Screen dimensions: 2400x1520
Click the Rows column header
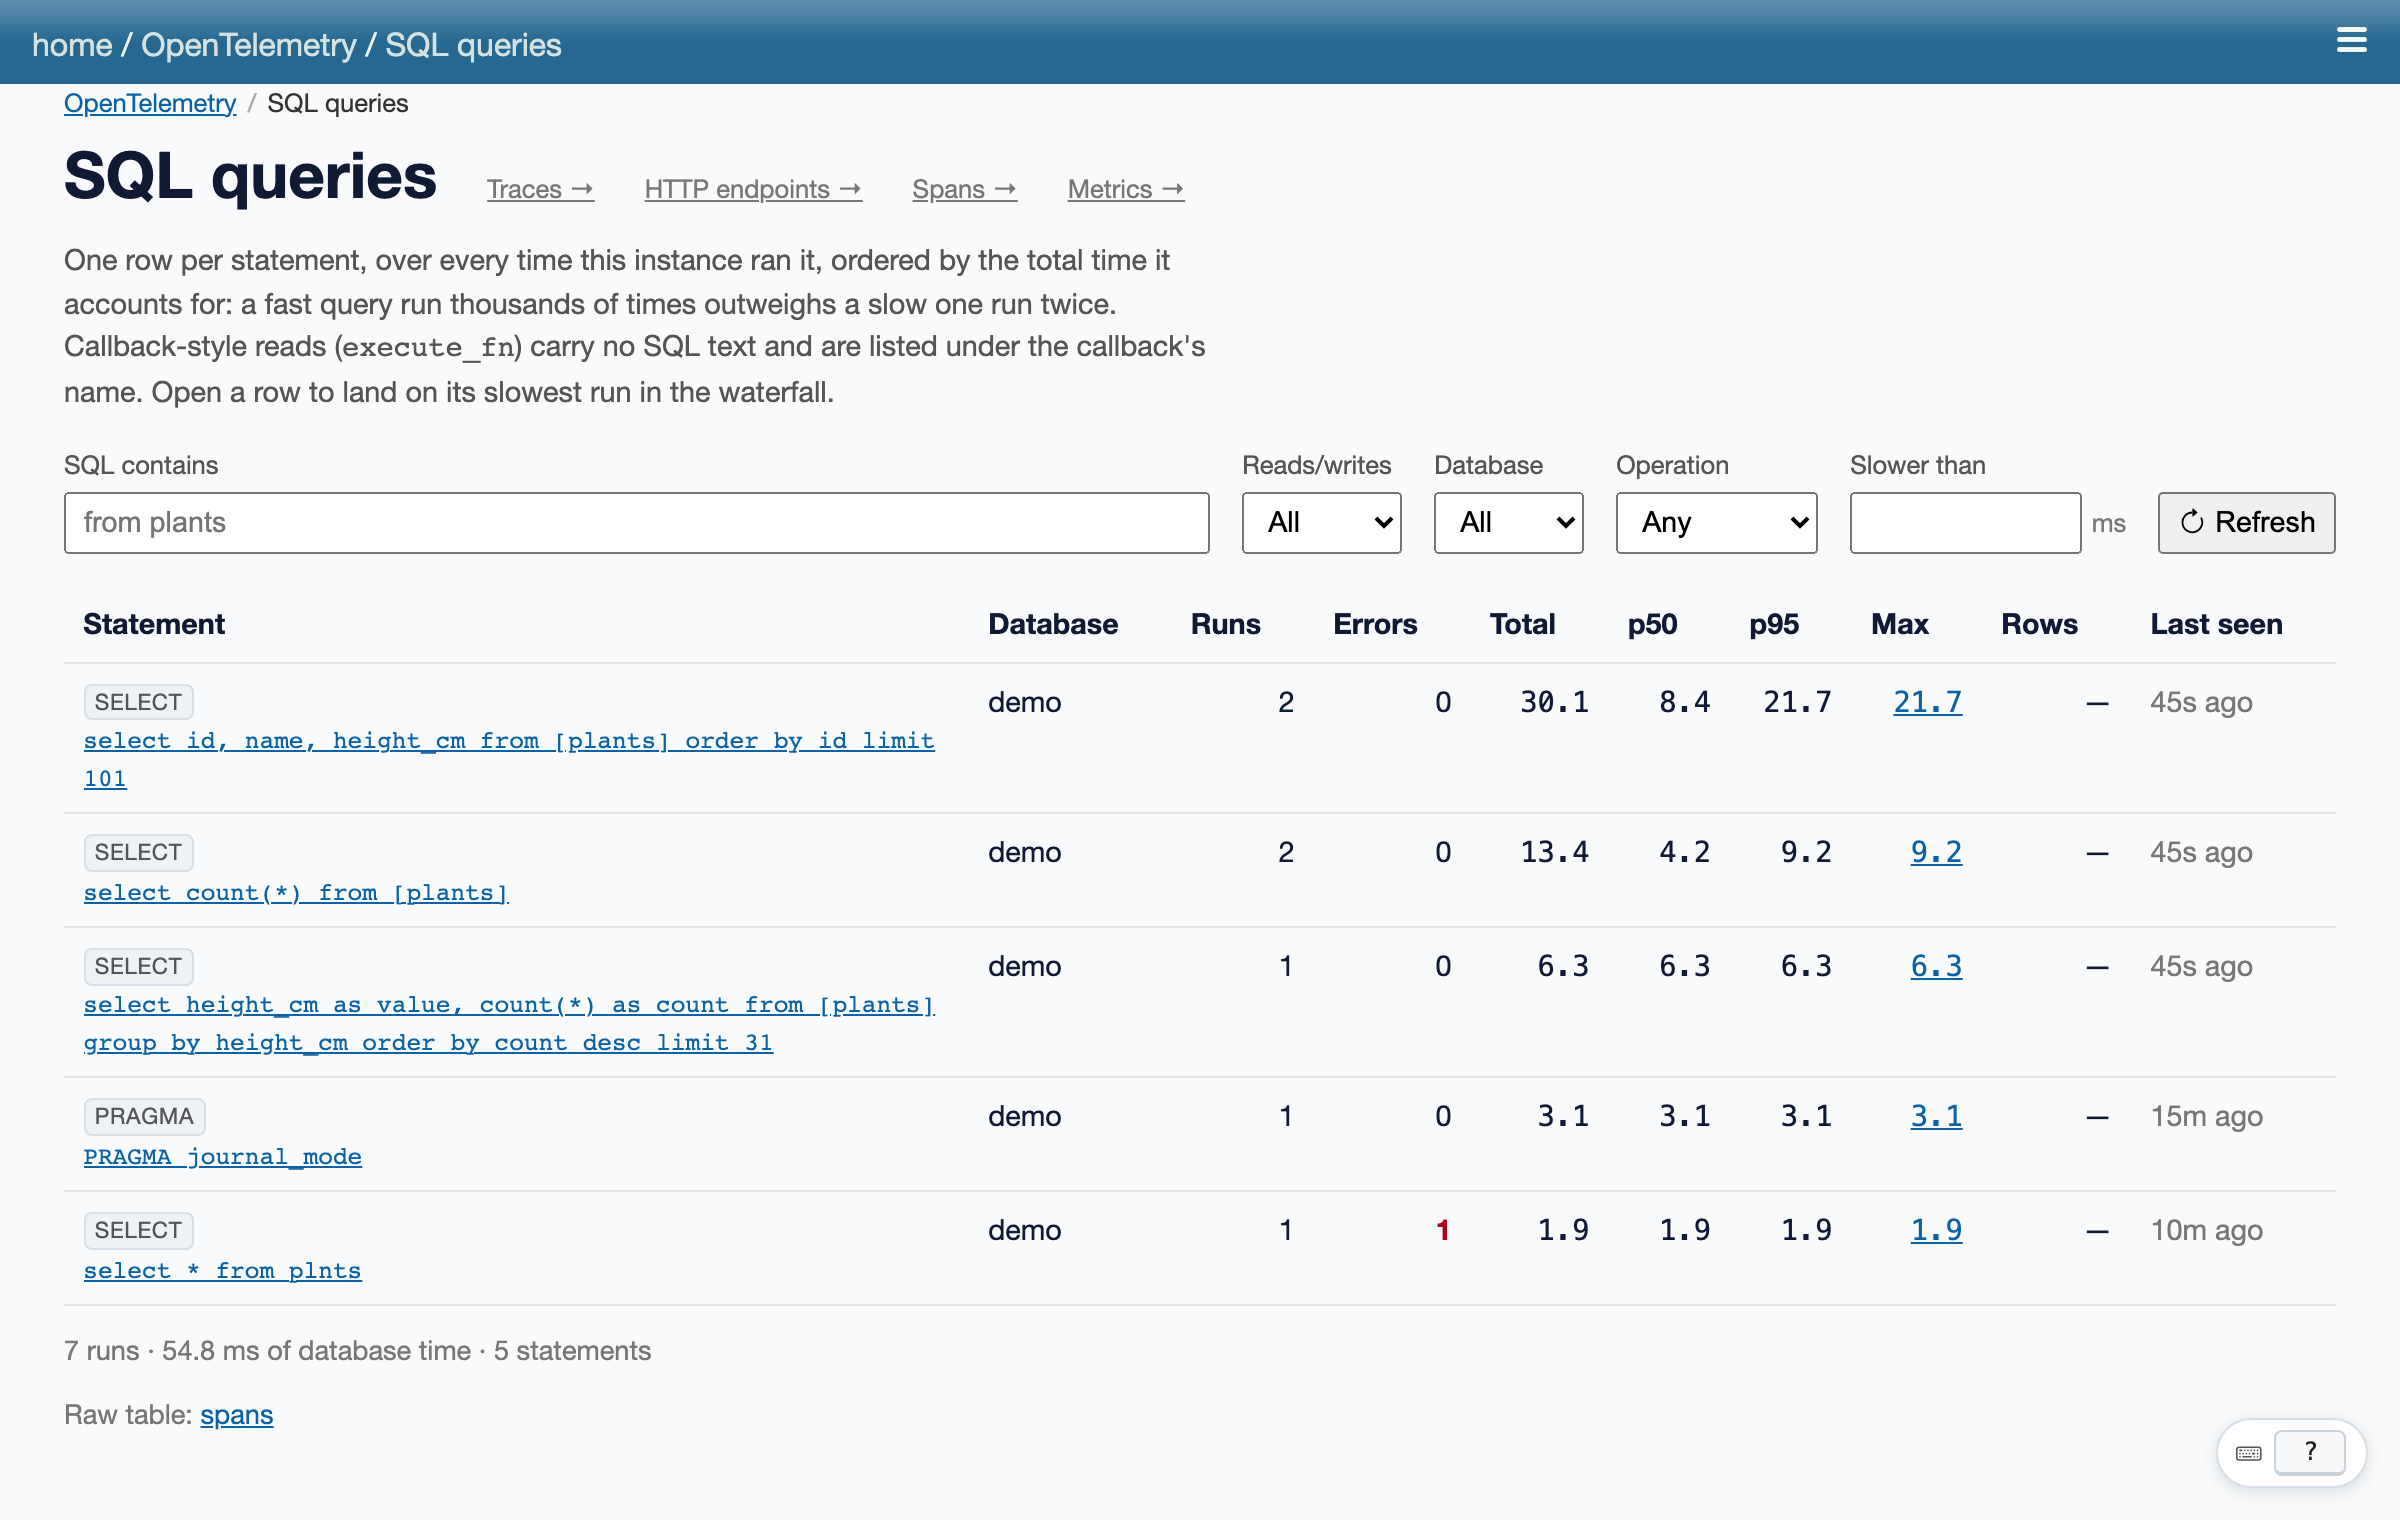point(2039,624)
